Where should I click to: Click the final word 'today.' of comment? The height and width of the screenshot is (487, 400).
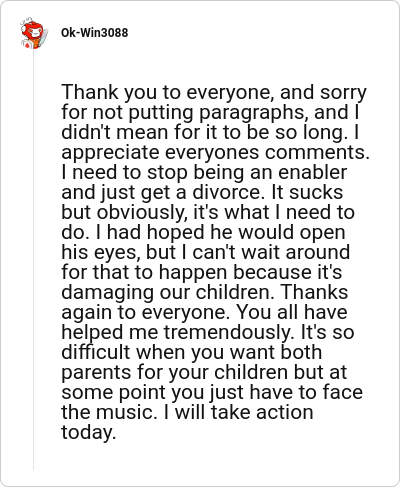(x=89, y=433)
